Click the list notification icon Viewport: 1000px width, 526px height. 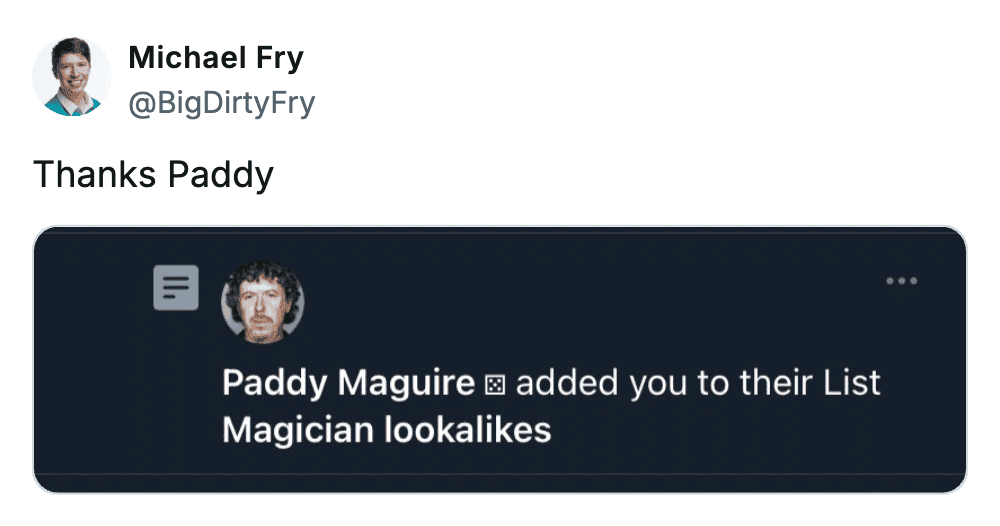tap(176, 288)
